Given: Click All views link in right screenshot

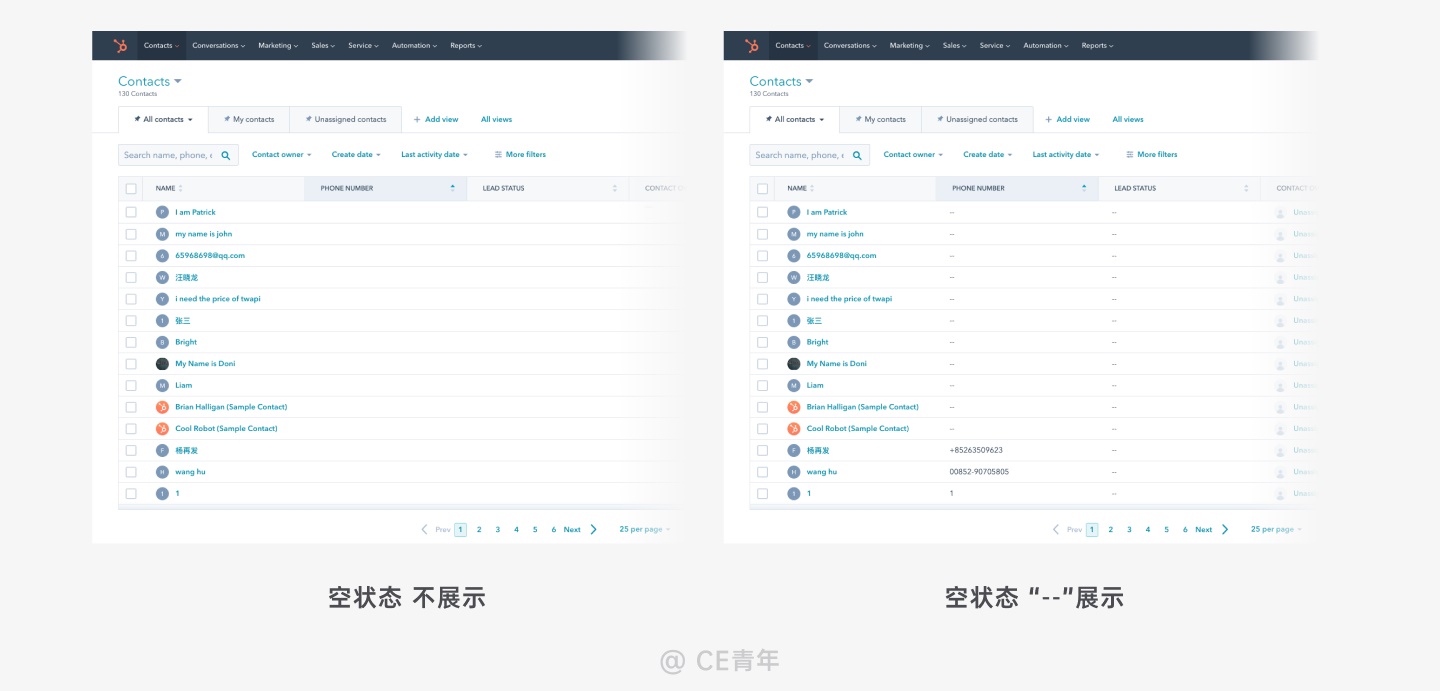Looking at the screenshot, I should (1128, 119).
